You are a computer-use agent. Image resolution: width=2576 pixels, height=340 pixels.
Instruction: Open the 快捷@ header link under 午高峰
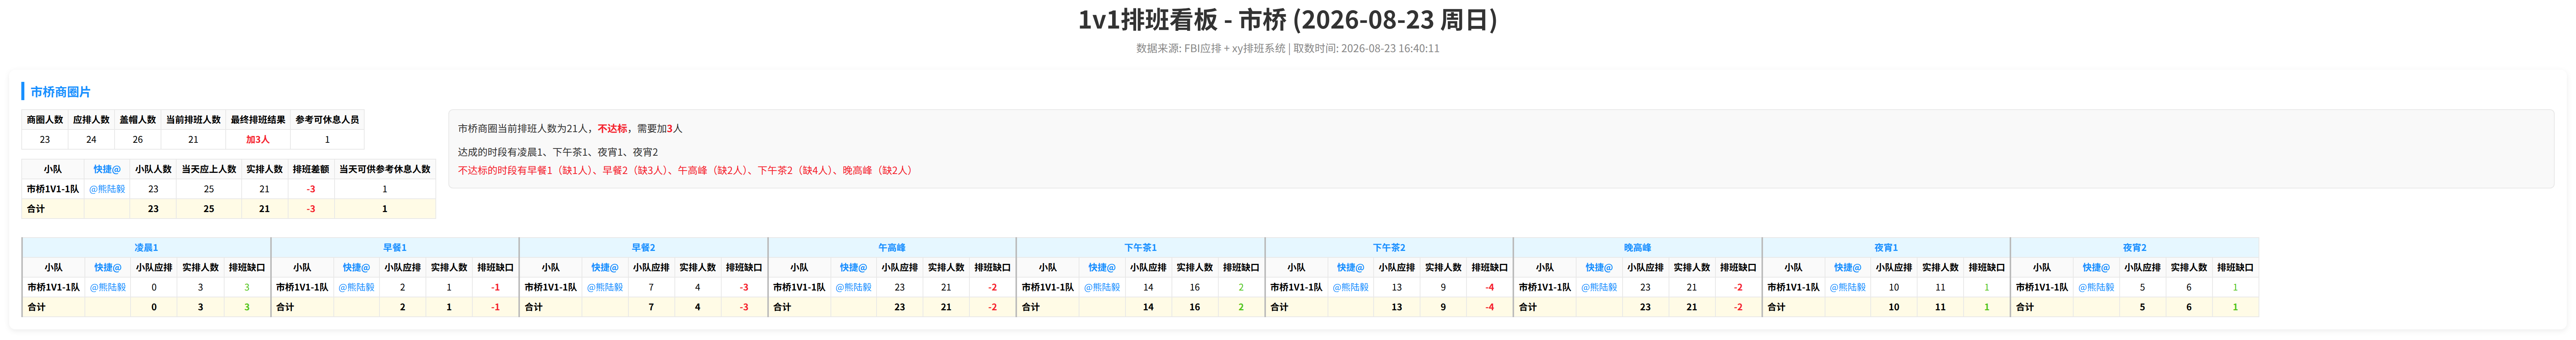(853, 268)
